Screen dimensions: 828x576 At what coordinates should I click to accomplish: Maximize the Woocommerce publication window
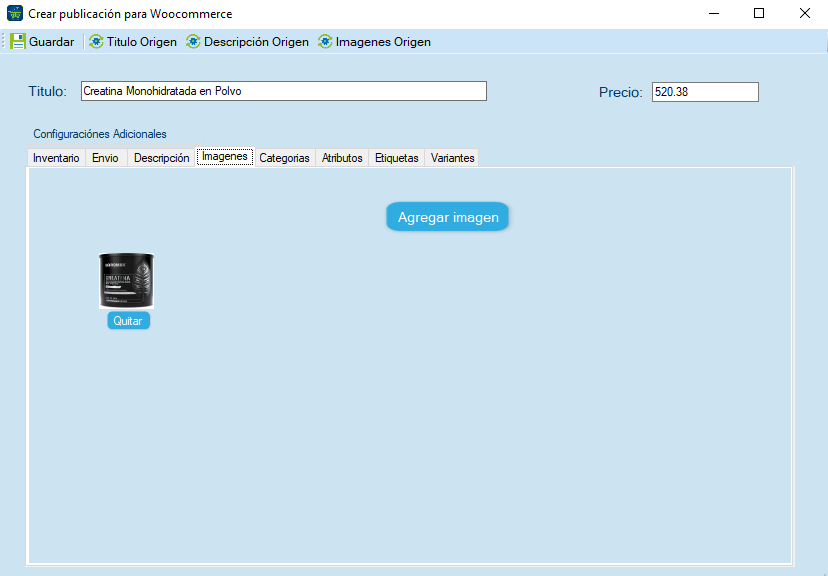pos(759,13)
